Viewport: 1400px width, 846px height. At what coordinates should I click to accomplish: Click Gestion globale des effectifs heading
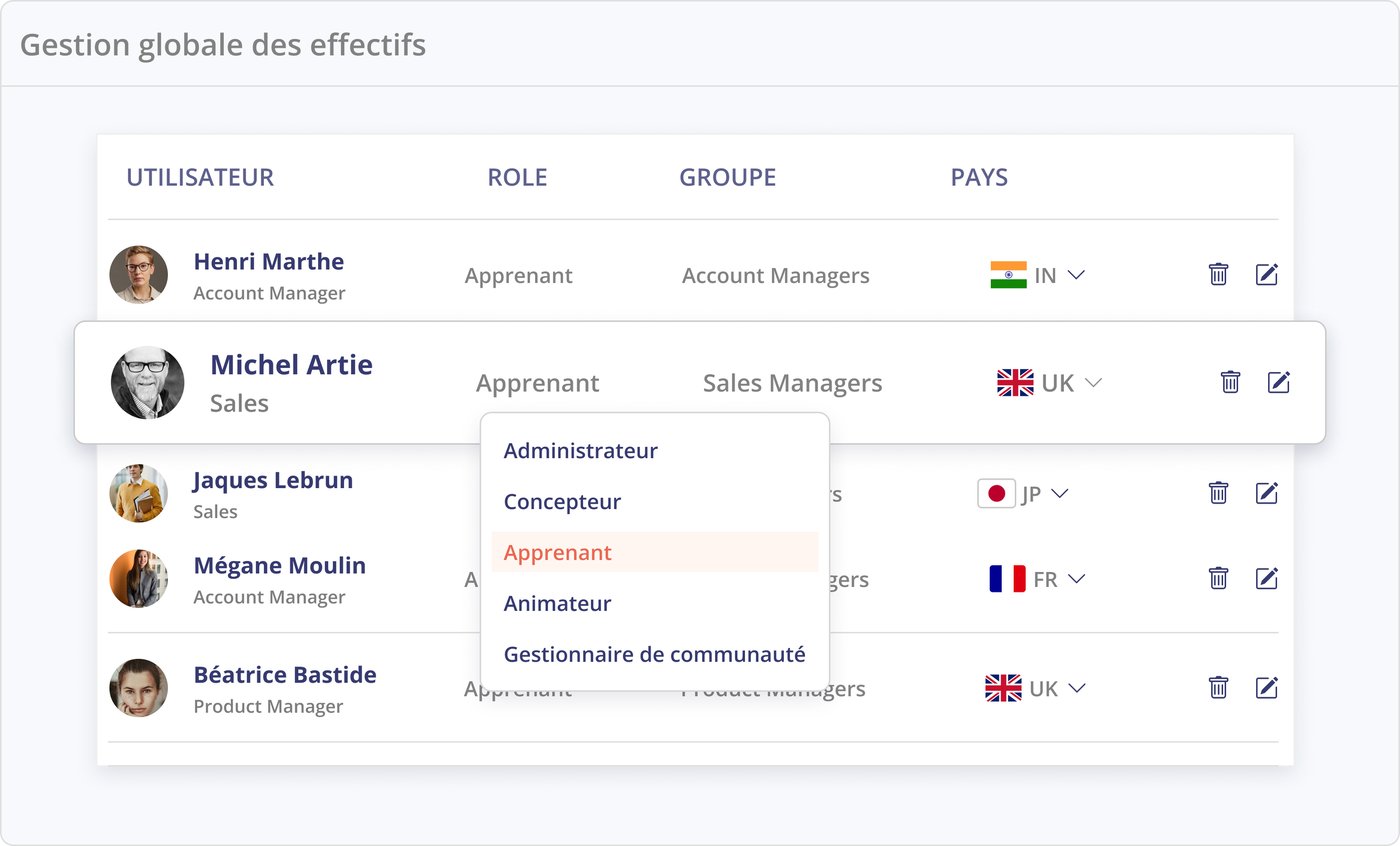click(223, 45)
